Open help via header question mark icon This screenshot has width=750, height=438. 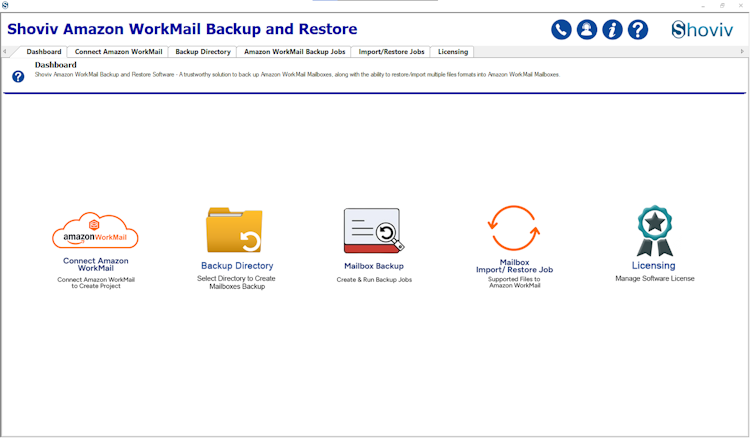638,30
